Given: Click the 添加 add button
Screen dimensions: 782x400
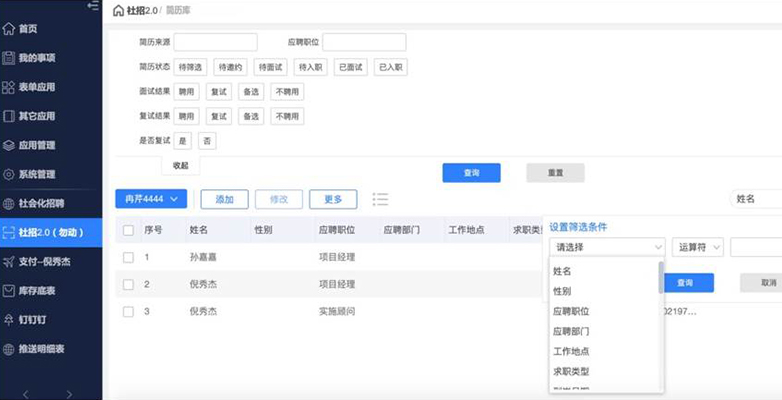Looking at the screenshot, I should click(224, 199).
